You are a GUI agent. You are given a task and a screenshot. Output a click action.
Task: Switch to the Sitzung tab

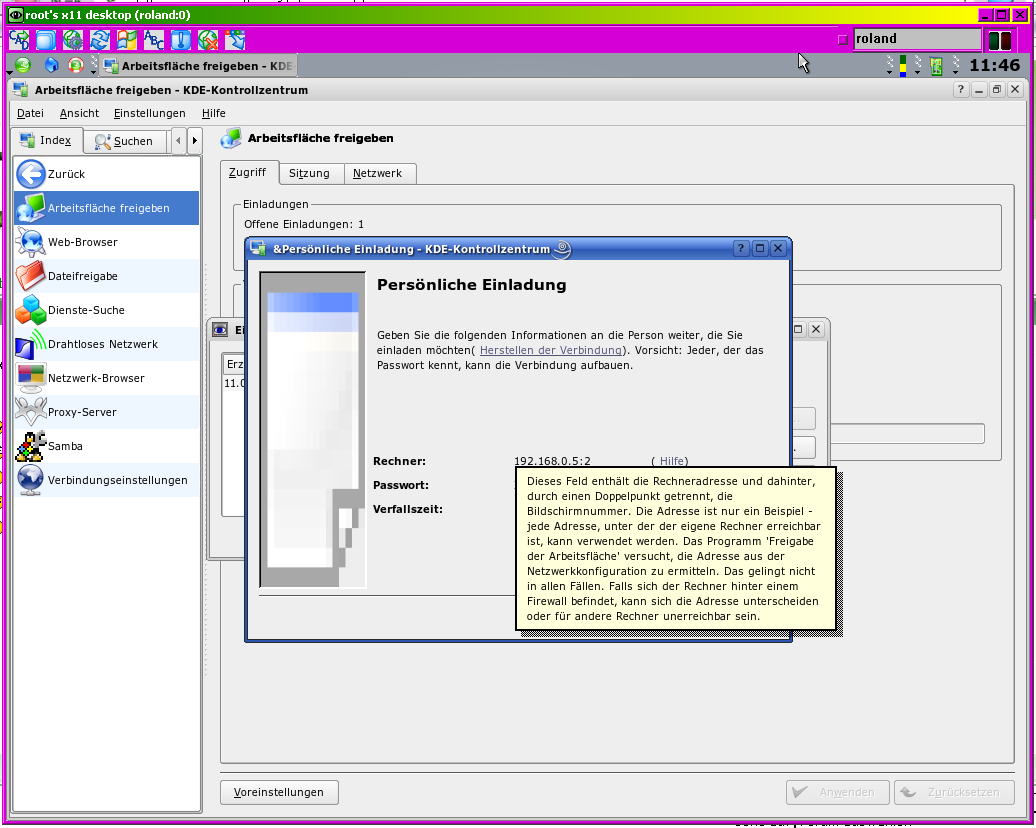[309, 173]
